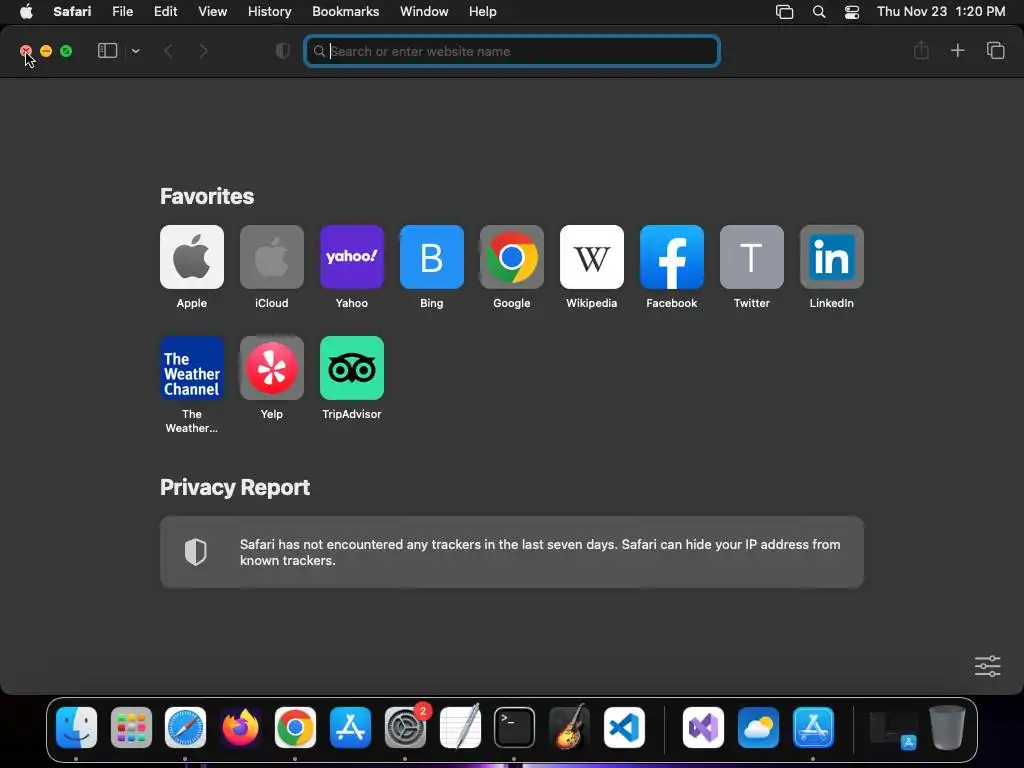Click the Share toolbar icon
1024x768 pixels.
pyautogui.click(x=921, y=50)
